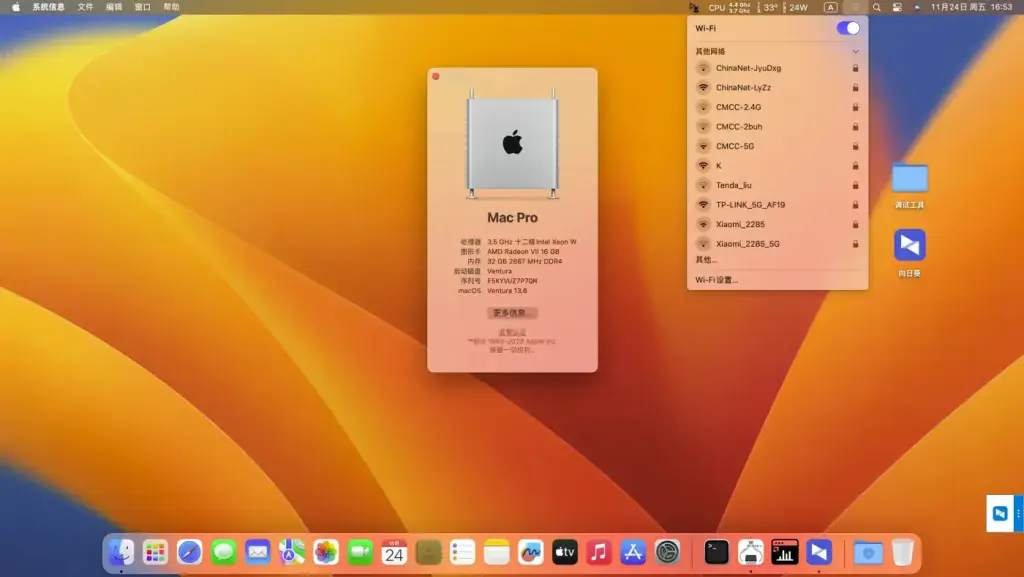Open the App Store in the Dock

[633, 552]
